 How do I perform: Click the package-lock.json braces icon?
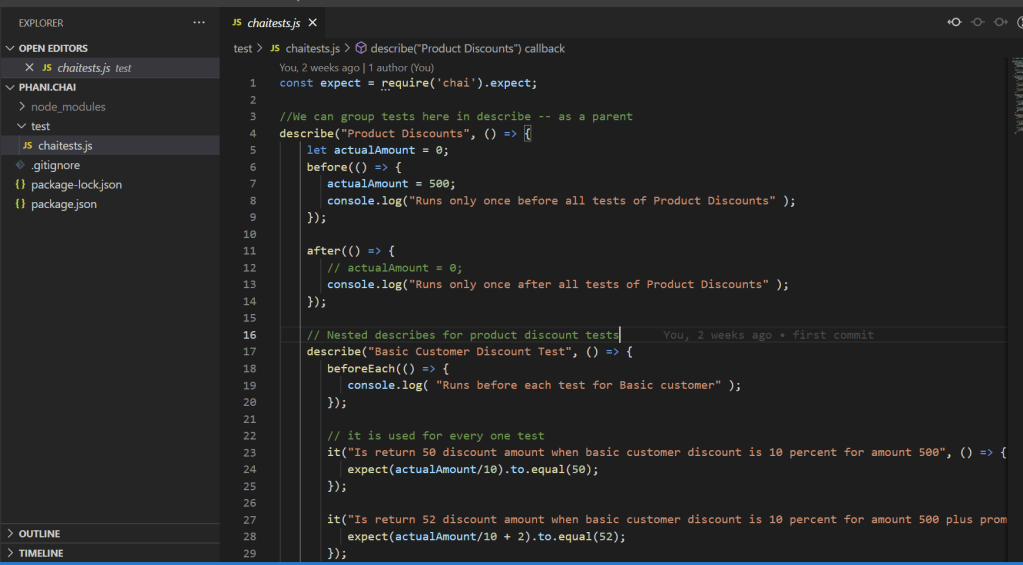[20, 185]
